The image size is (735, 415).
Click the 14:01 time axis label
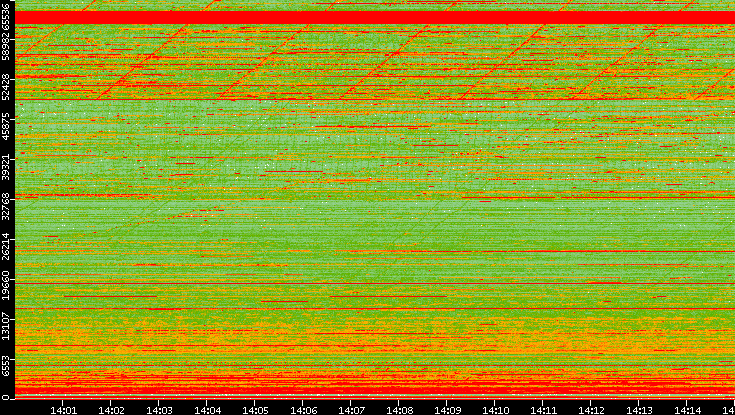[63, 408]
